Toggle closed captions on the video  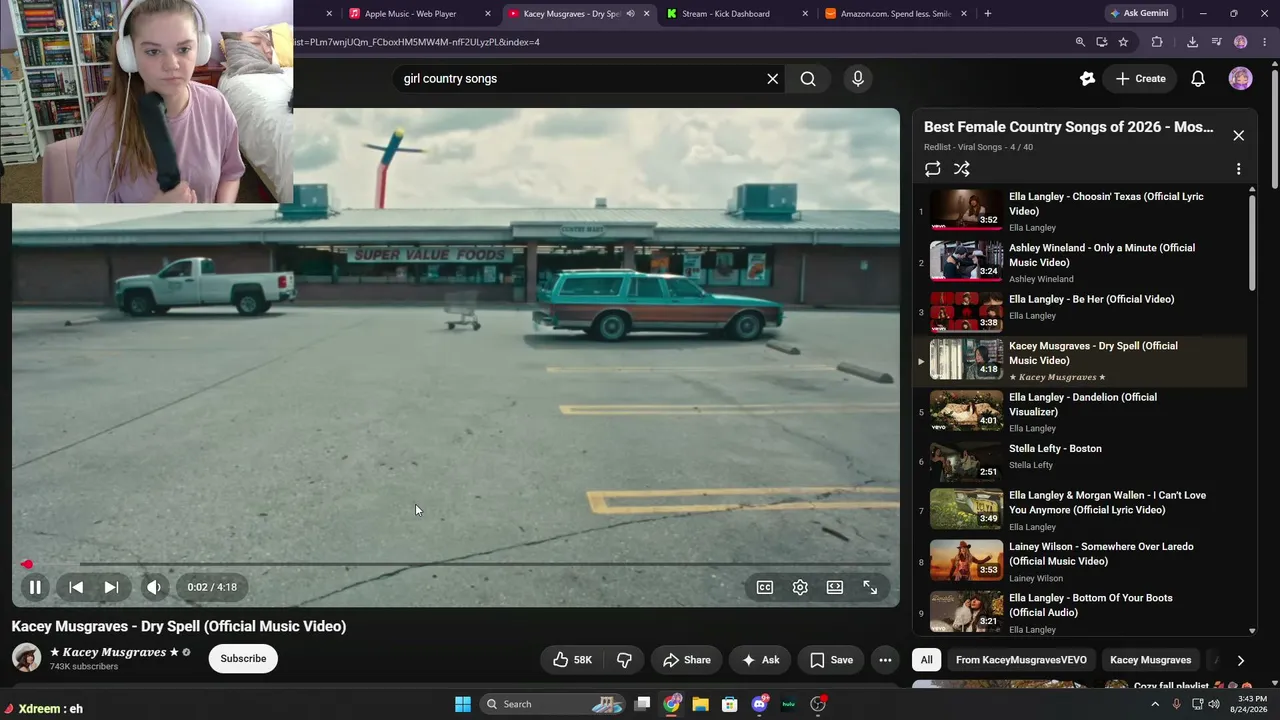click(x=765, y=587)
